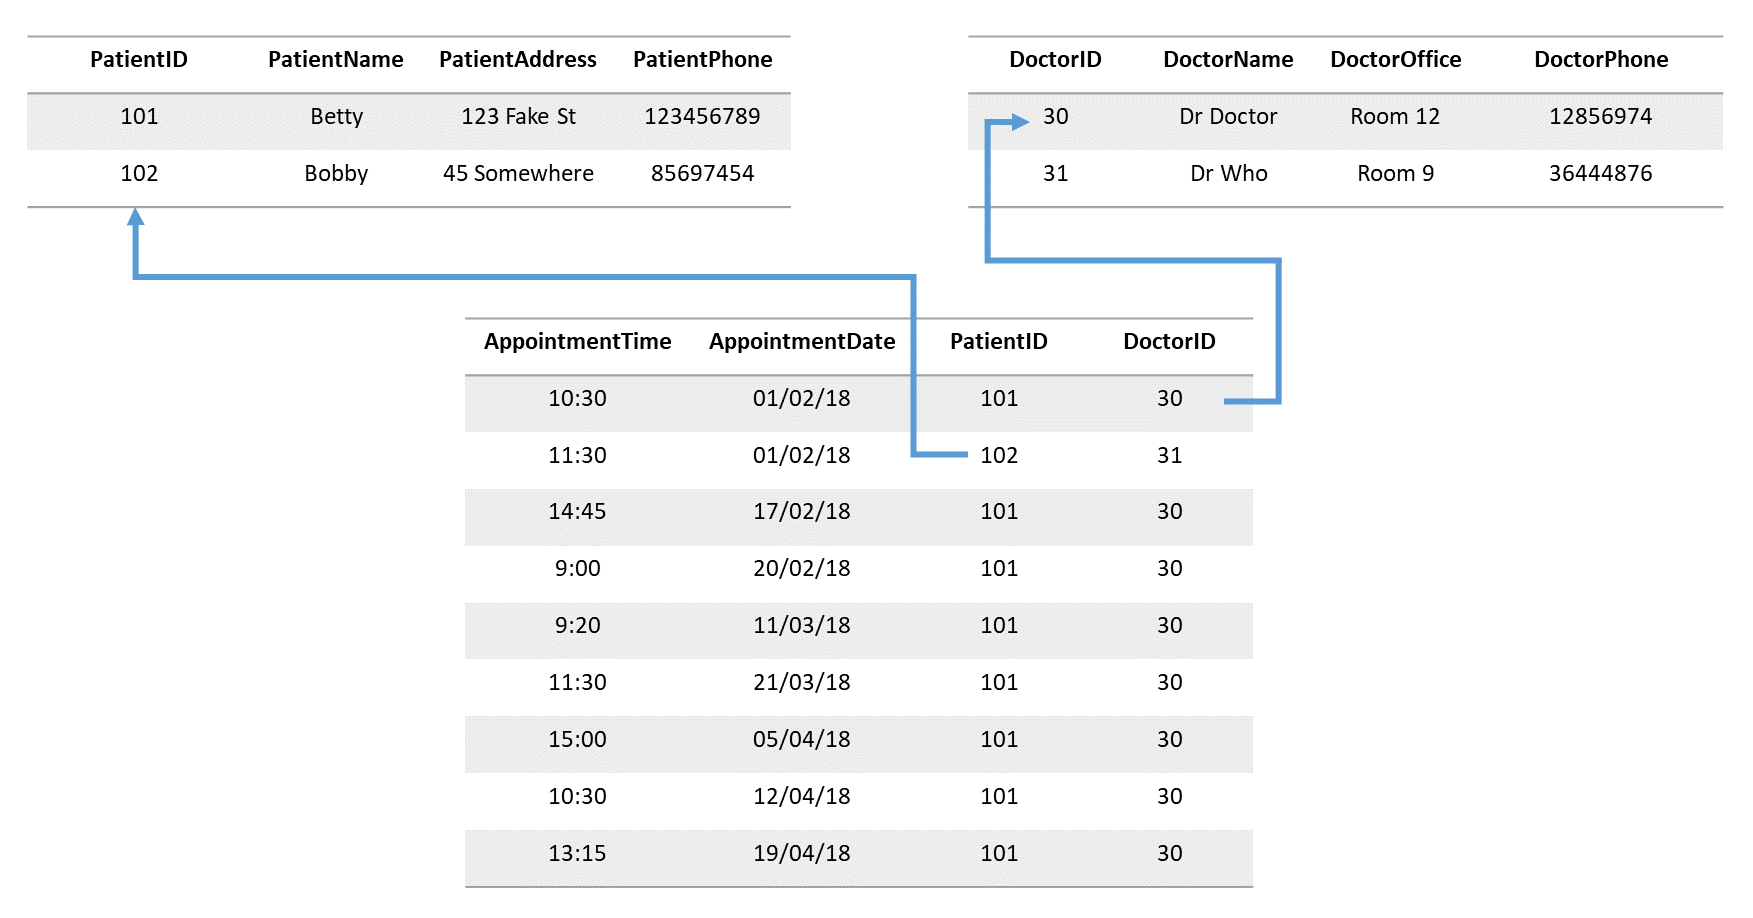
Task: Select PatientID 101 in the 19/04/18 row
Action: click(999, 854)
